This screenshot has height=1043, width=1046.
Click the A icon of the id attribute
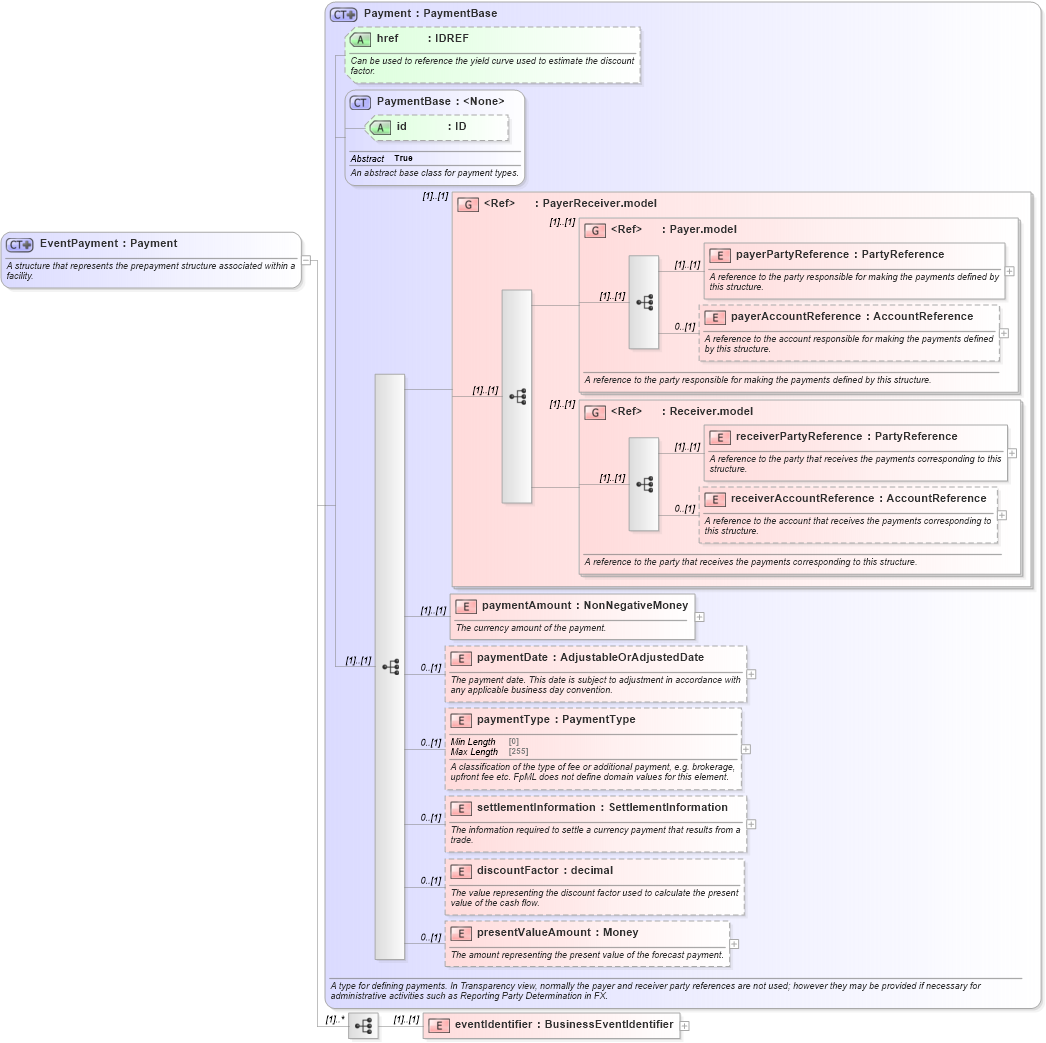click(x=379, y=128)
